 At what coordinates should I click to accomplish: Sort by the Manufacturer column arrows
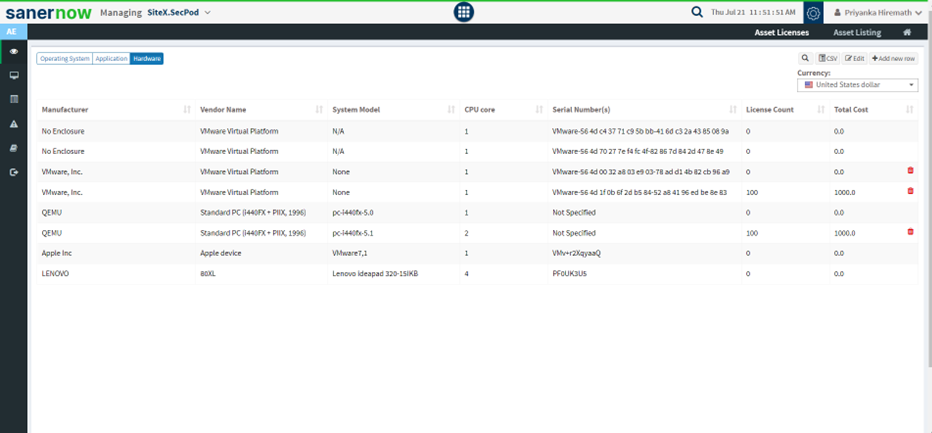click(x=187, y=109)
